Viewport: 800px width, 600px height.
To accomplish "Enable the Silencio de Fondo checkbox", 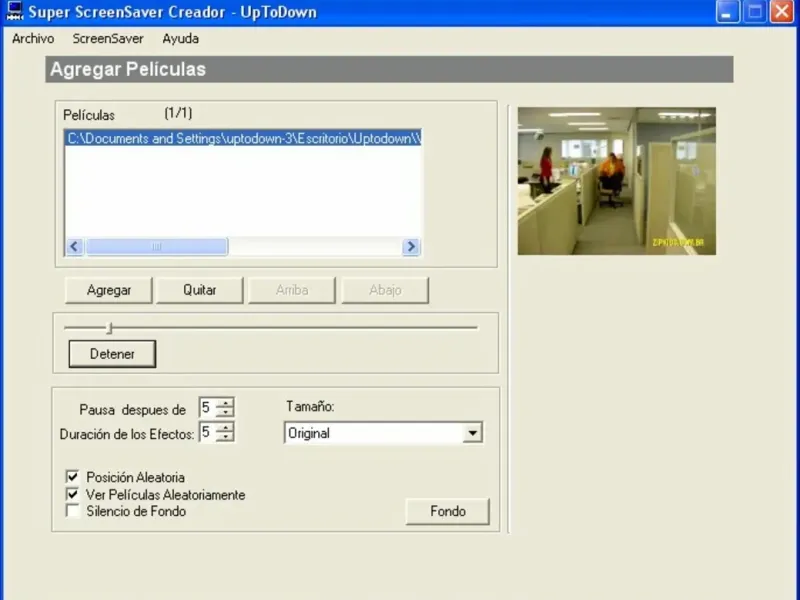I will tap(72, 511).
